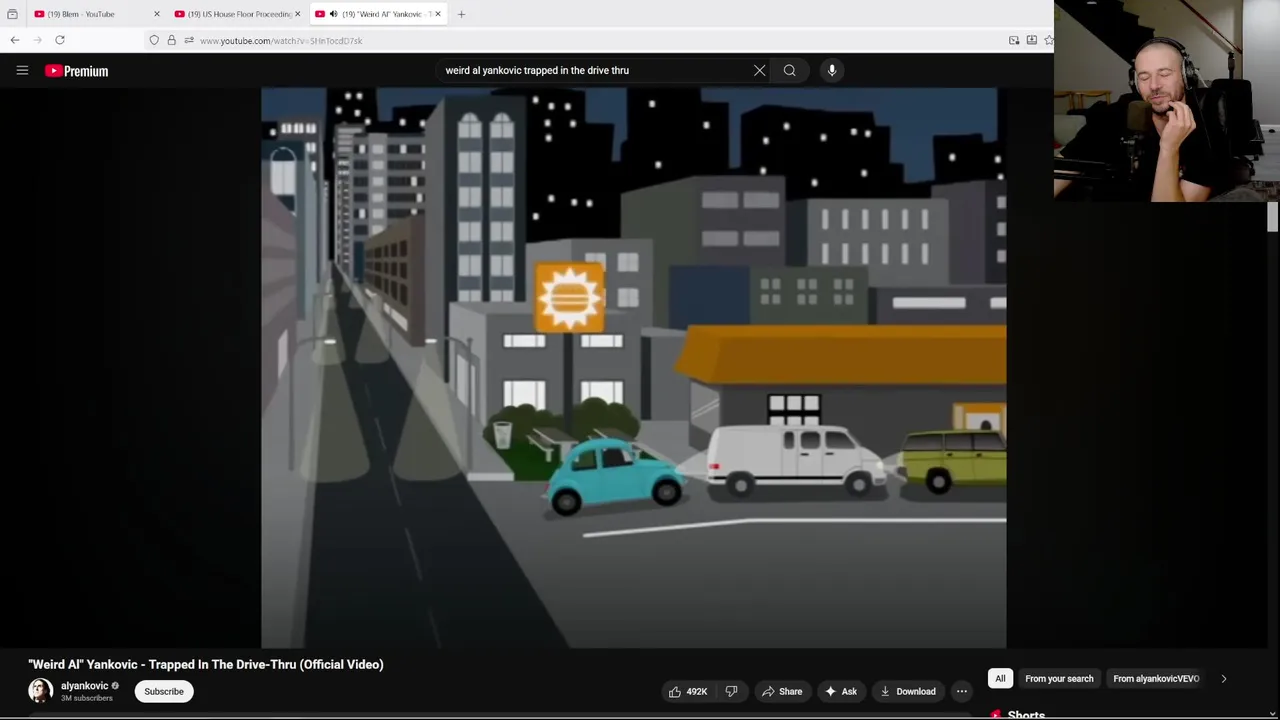Go back to the previous page
The width and height of the screenshot is (1280, 720).
click(x=15, y=40)
